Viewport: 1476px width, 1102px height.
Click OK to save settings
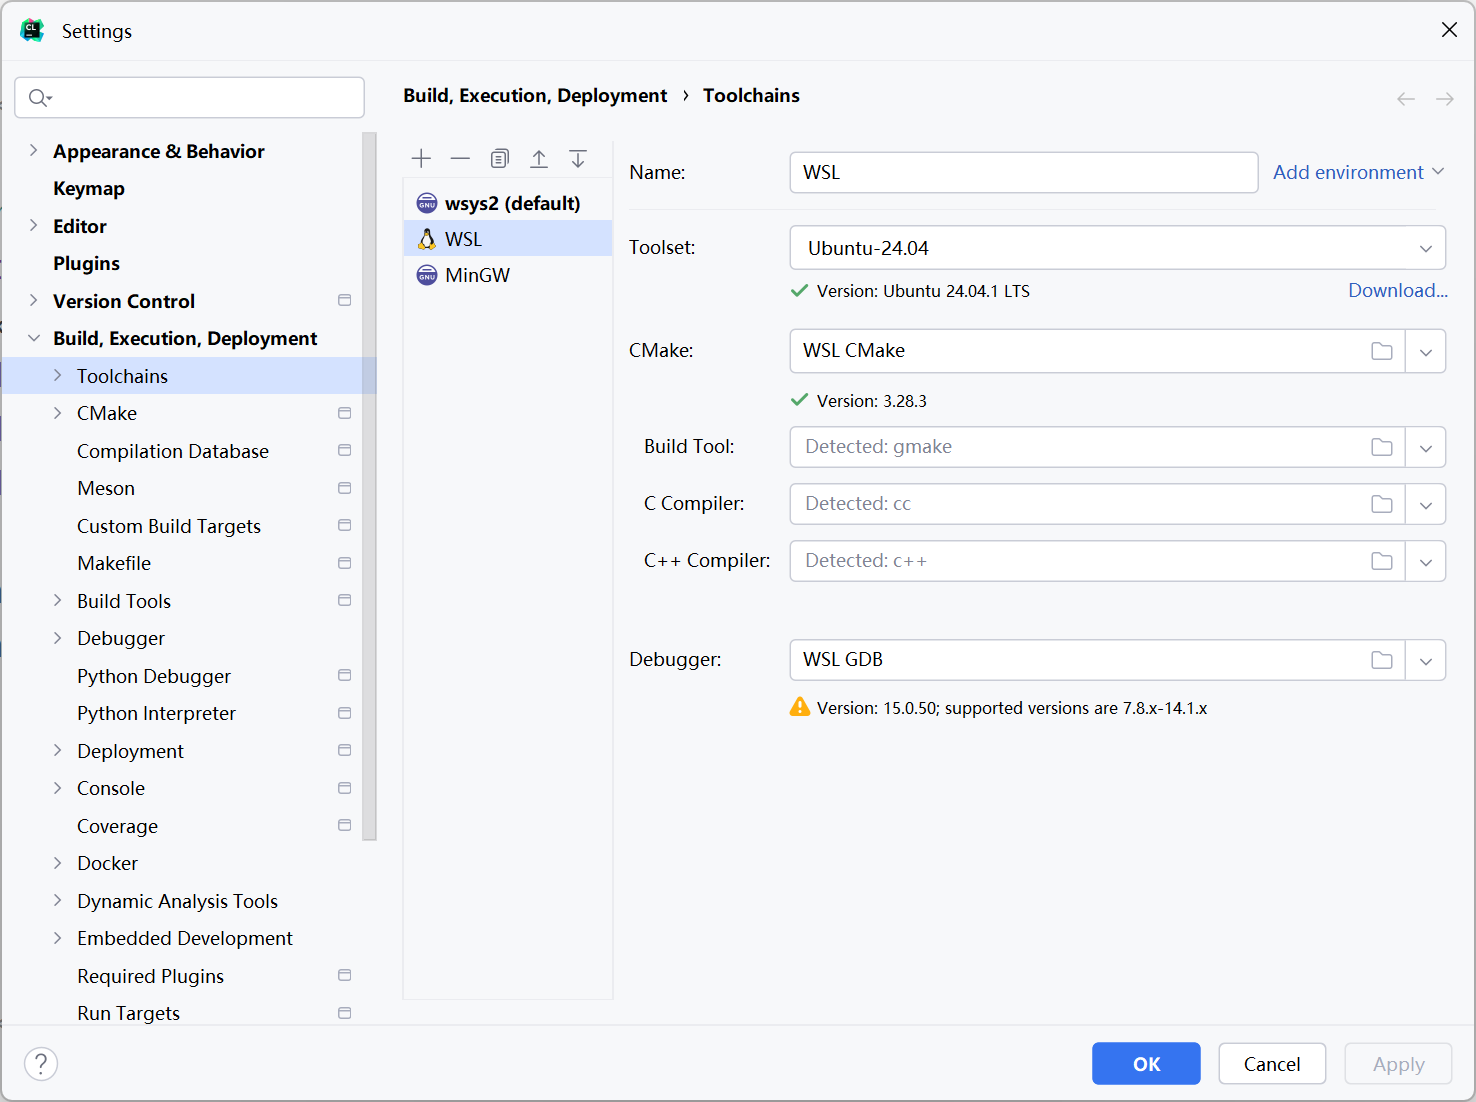[1146, 1064]
